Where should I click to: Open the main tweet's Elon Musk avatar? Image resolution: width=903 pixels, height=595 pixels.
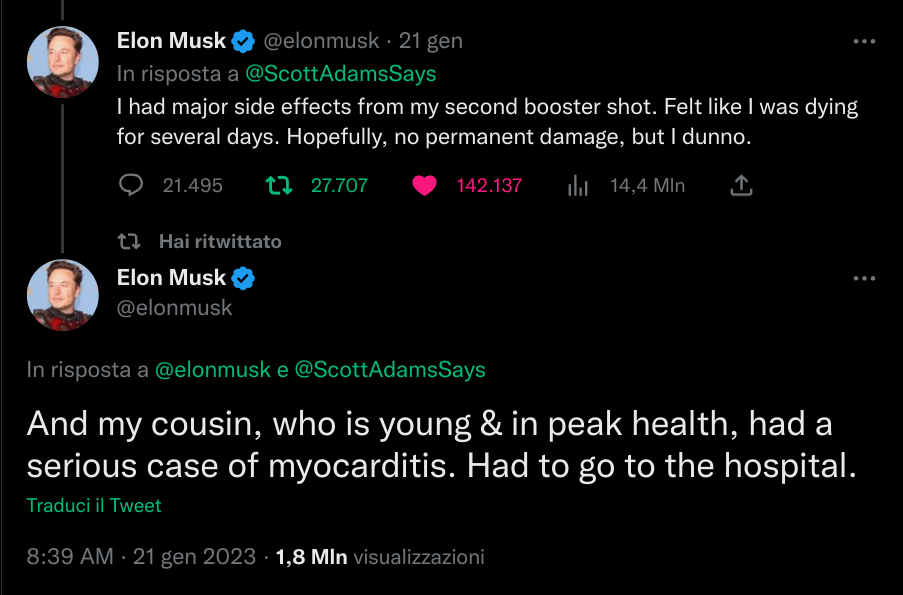62,295
